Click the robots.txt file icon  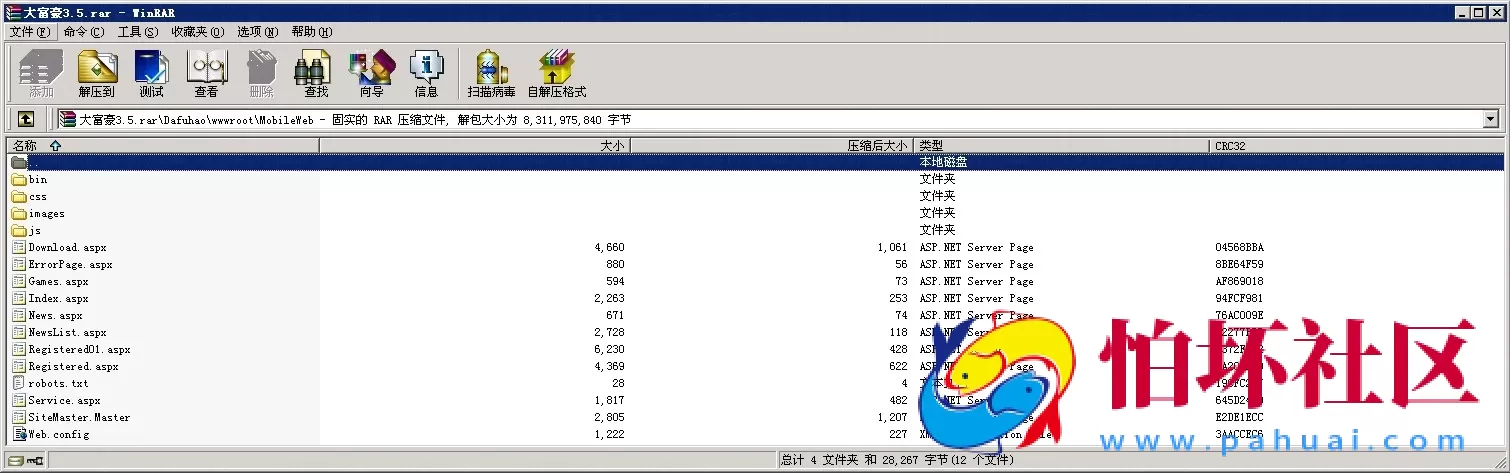tap(19, 383)
